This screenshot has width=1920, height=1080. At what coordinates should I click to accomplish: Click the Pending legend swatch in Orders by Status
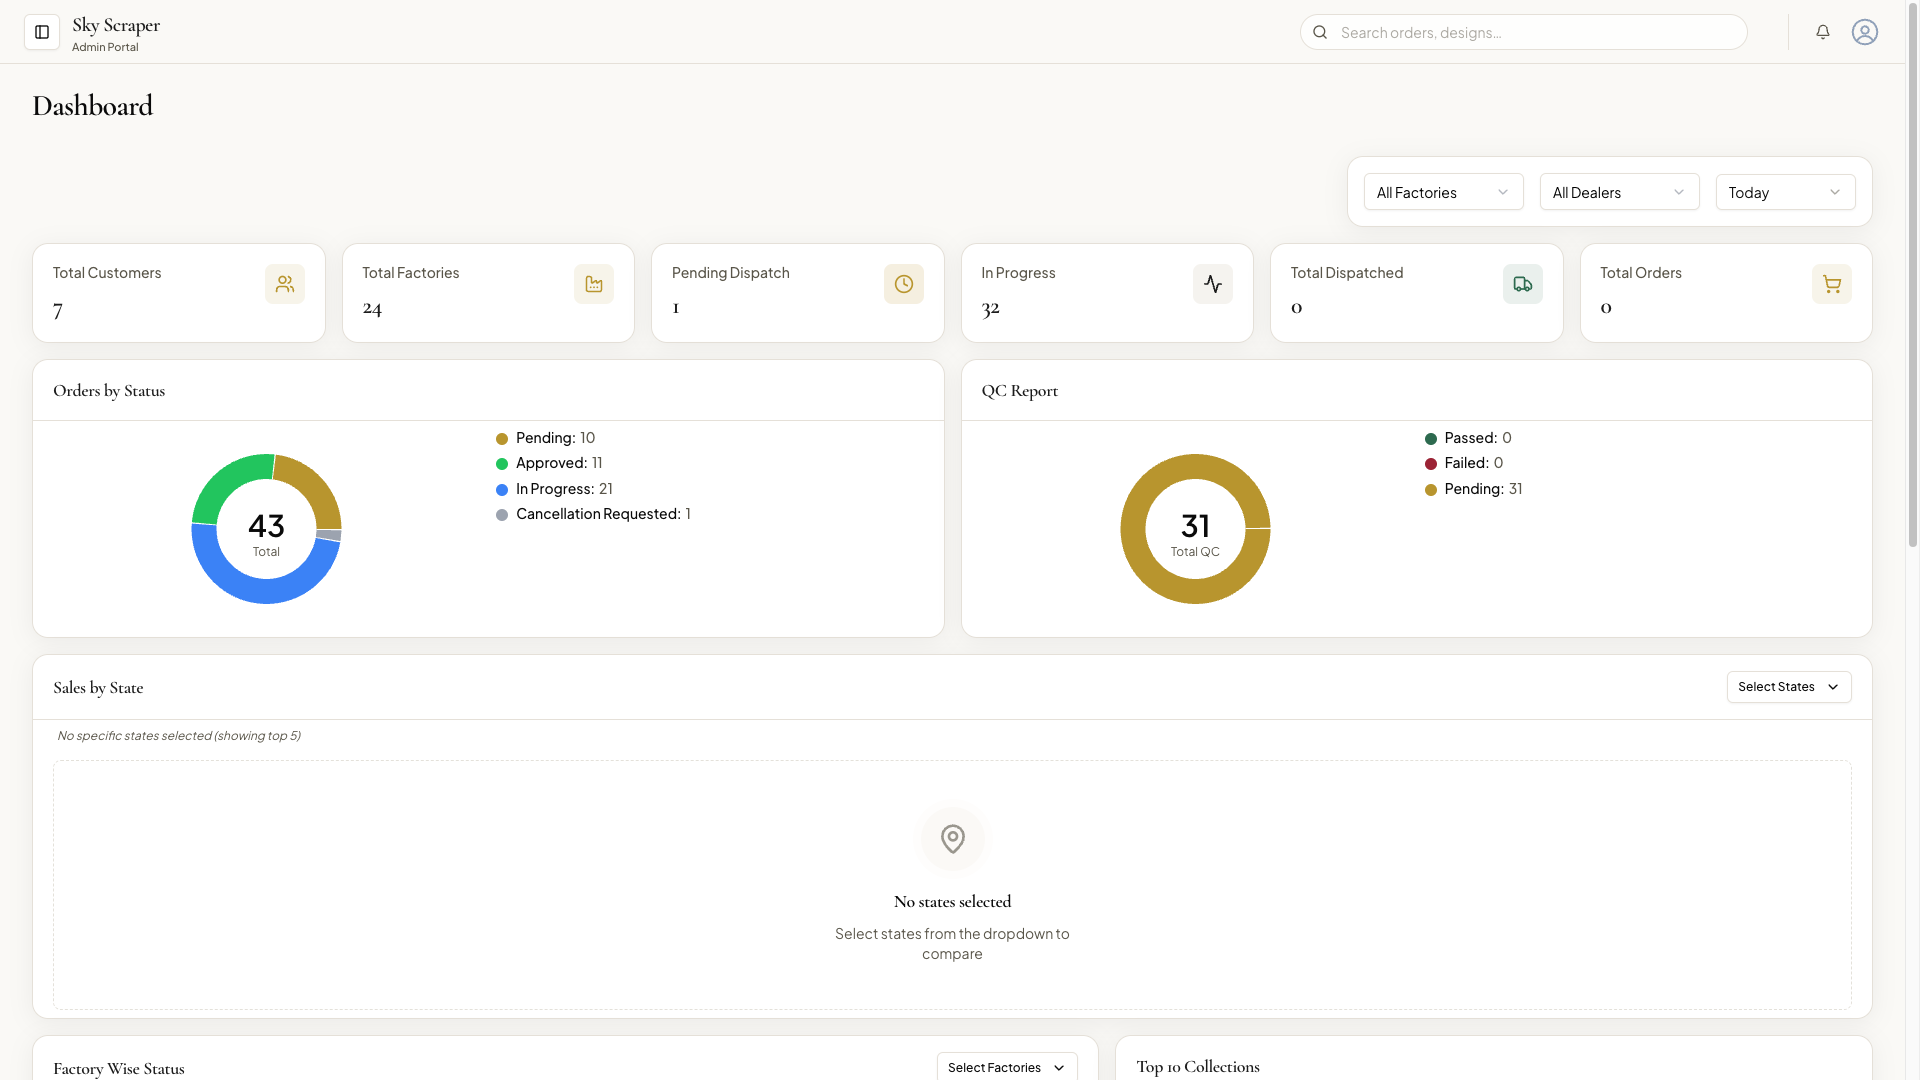pyautogui.click(x=502, y=439)
